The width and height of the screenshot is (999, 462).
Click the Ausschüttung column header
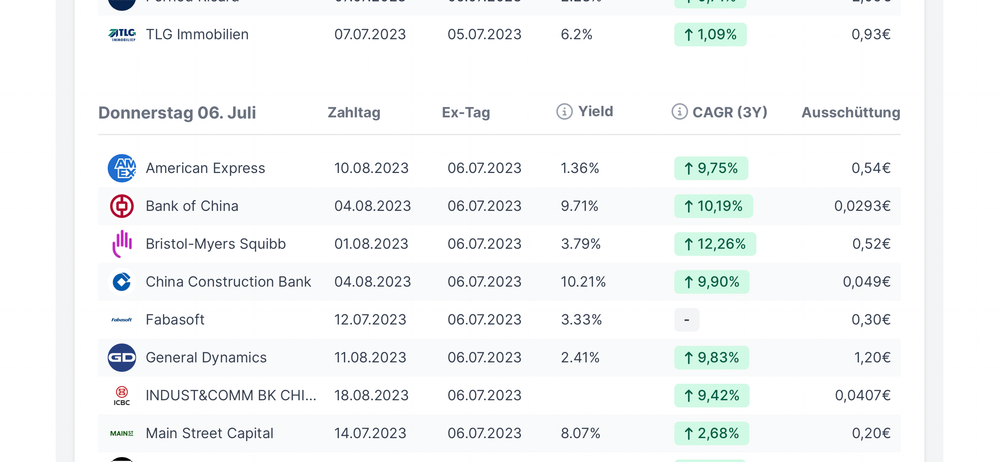[x=850, y=113]
